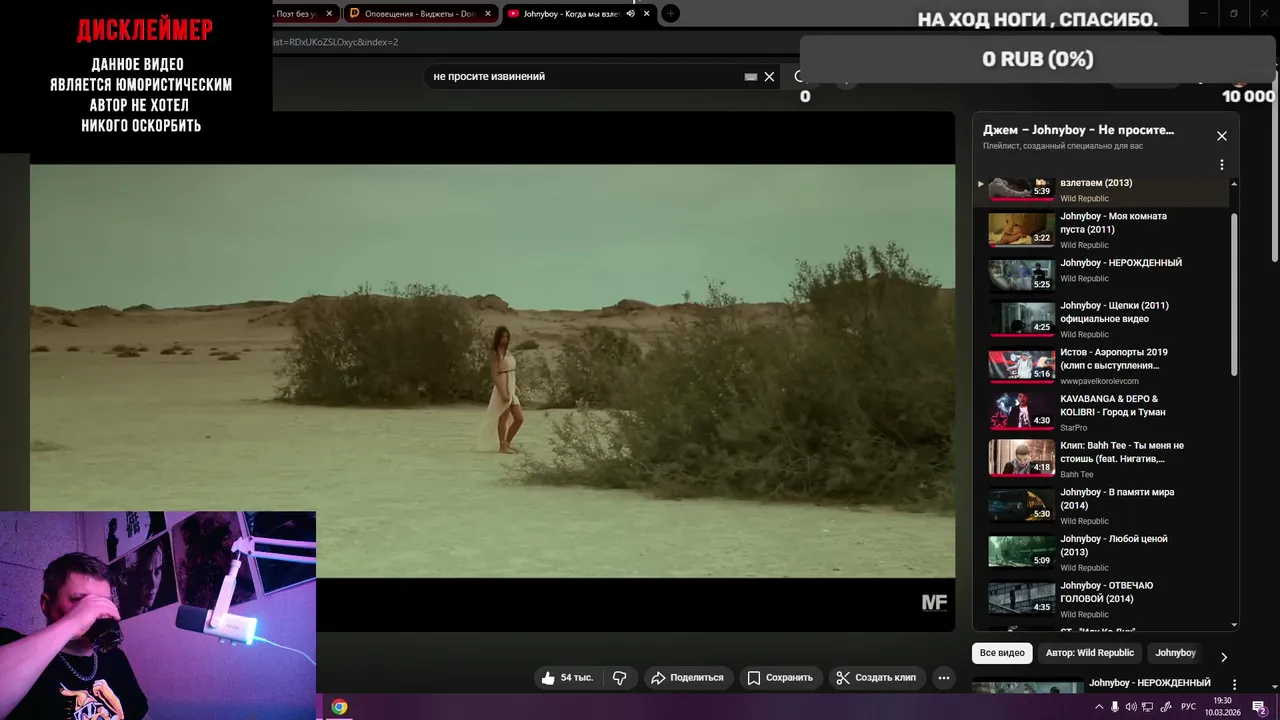Play Johnyboy - Моя комната пуста (2011)
1280x720 pixels.
pyautogui.click(x=1113, y=222)
